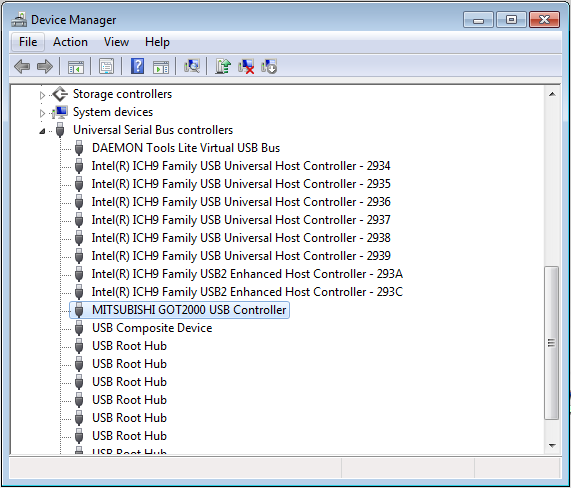Select USB Composite Device entry
This screenshot has width=571, height=488.
tap(152, 328)
